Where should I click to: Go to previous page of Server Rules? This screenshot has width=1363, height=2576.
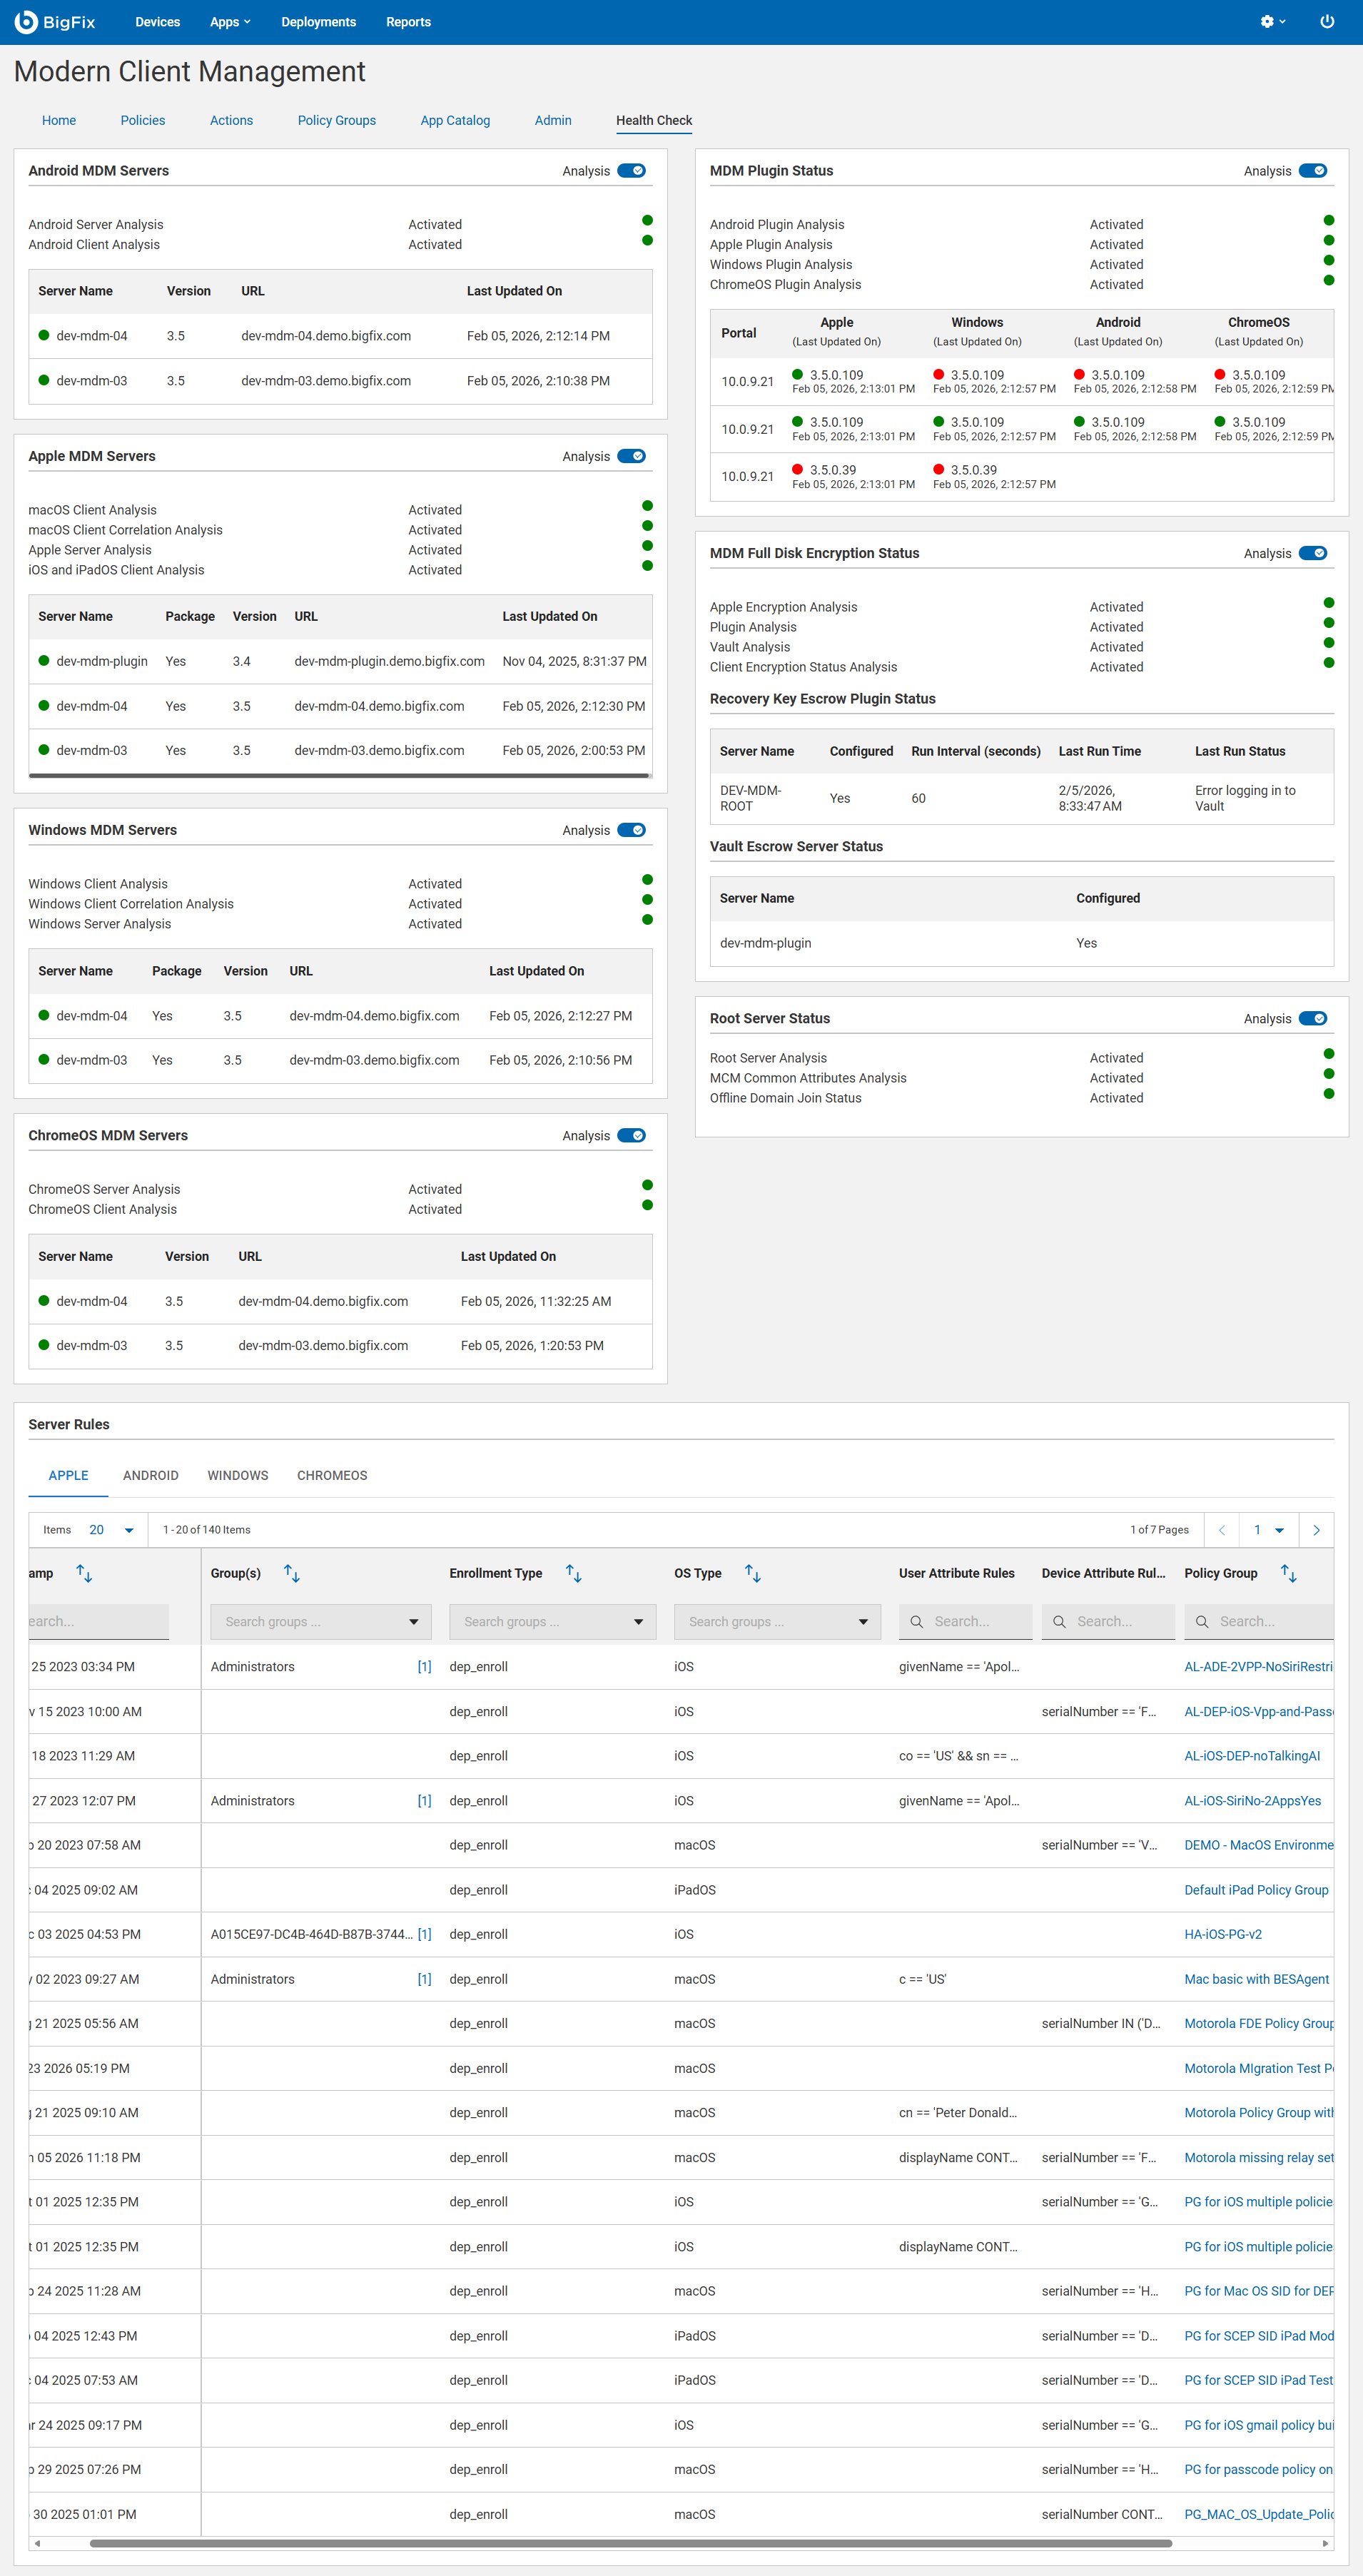pos(1221,1530)
